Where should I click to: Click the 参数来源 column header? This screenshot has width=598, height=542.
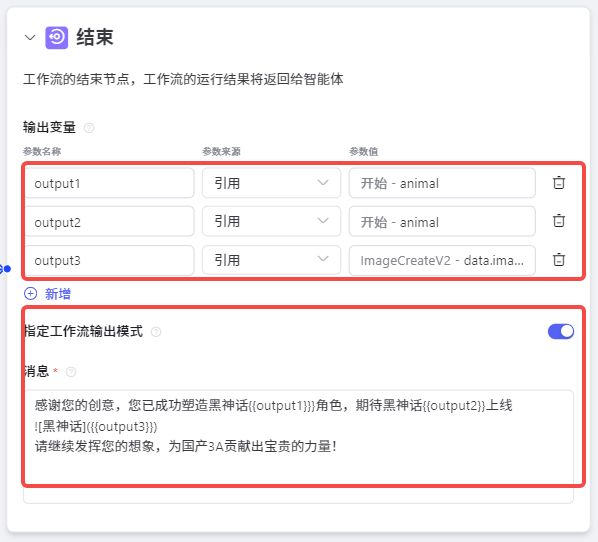coord(222,151)
